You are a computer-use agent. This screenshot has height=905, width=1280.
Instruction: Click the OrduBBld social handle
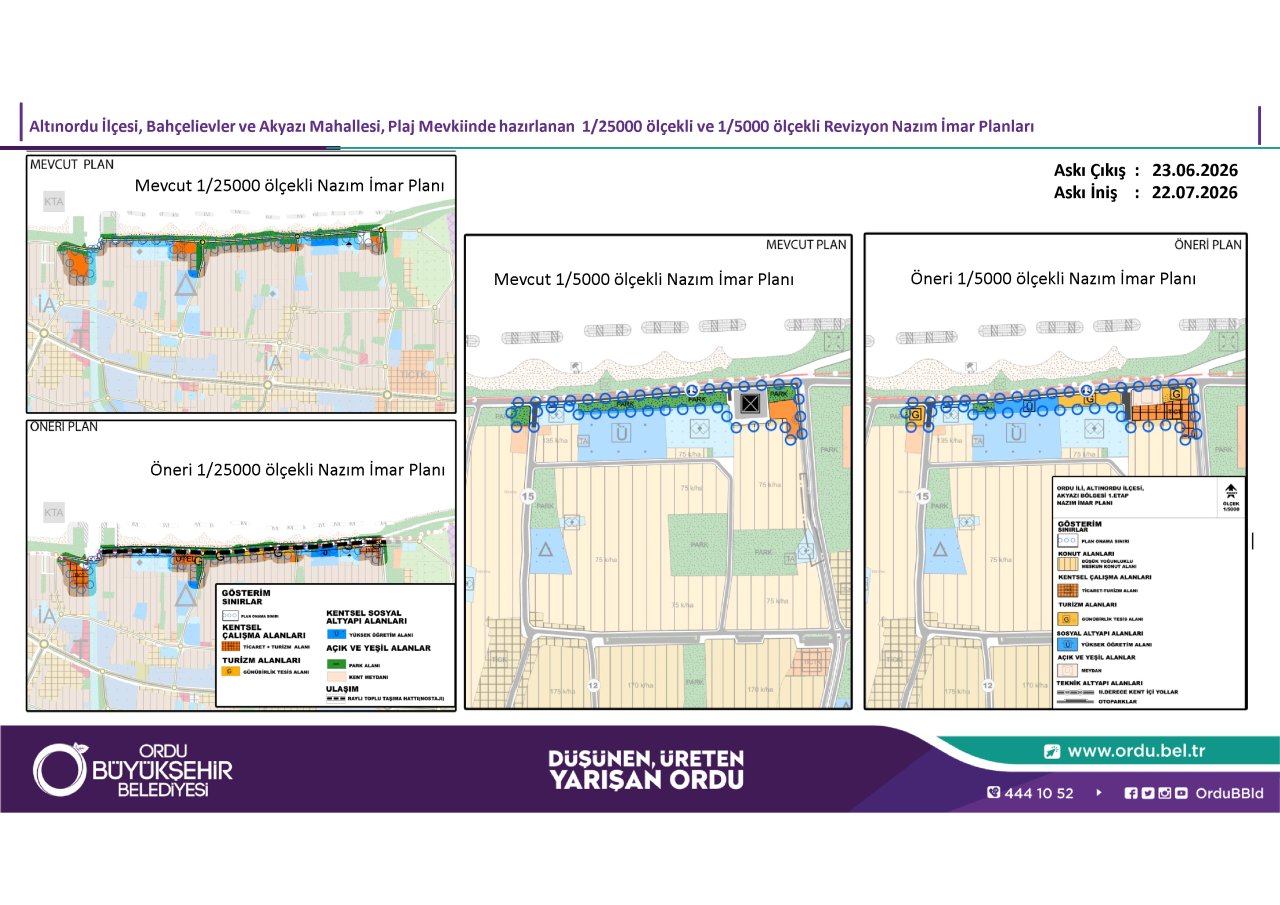point(1230,793)
